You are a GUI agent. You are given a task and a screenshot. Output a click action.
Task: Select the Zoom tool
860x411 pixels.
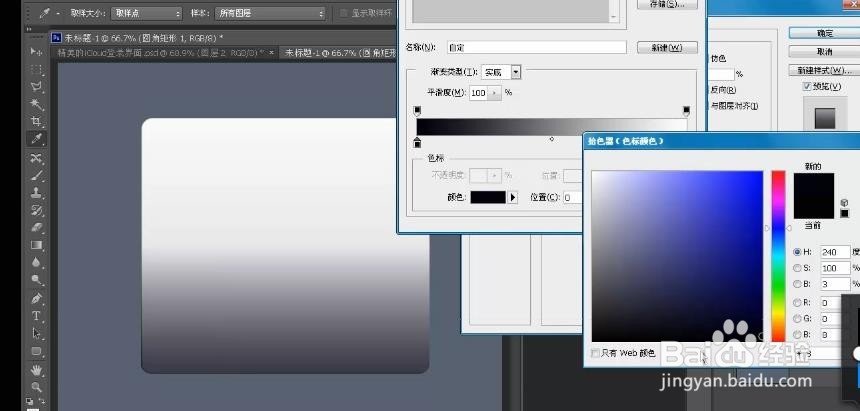pyautogui.click(x=36, y=387)
